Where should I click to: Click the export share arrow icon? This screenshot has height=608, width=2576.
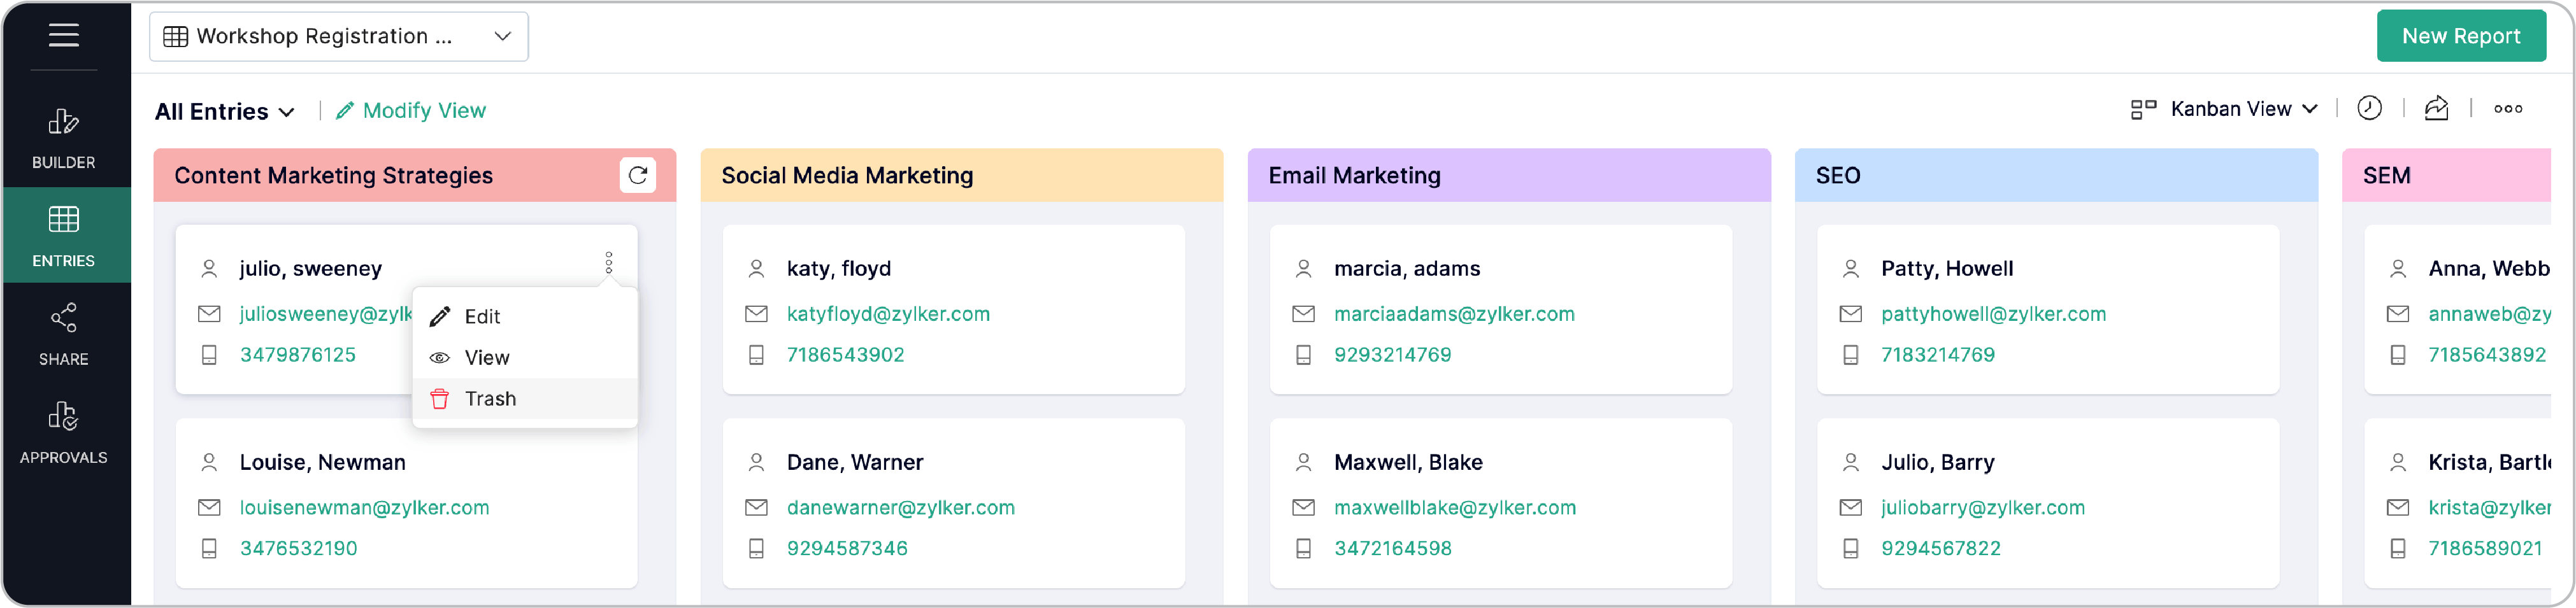pos(2436,109)
